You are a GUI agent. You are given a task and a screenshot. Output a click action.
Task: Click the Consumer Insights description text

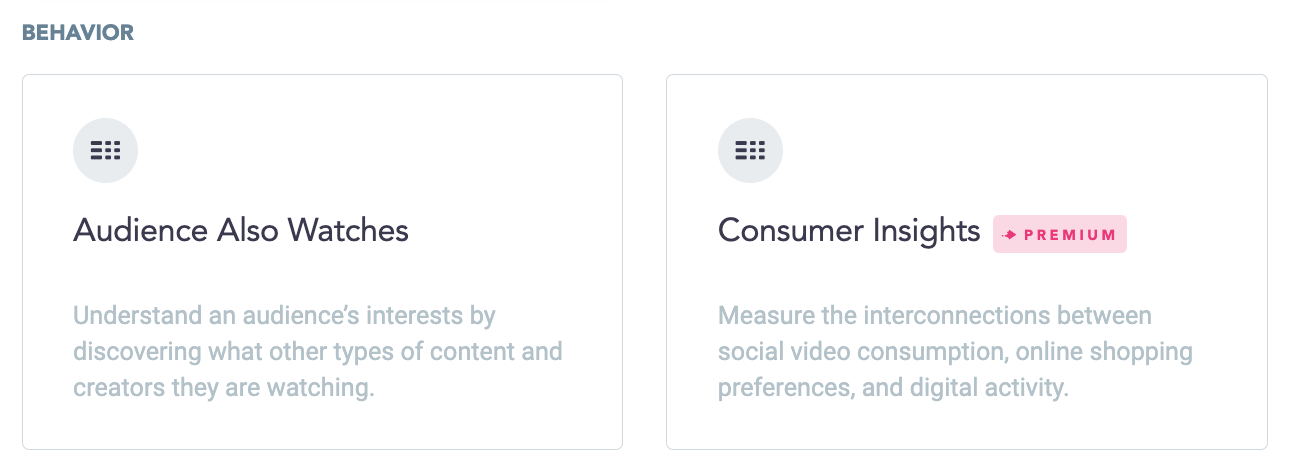point(955,352)
